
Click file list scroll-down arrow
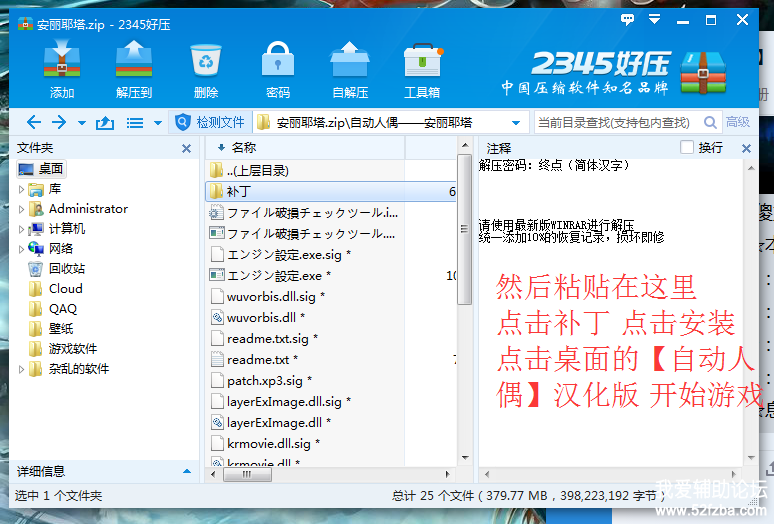pos(464,457)
